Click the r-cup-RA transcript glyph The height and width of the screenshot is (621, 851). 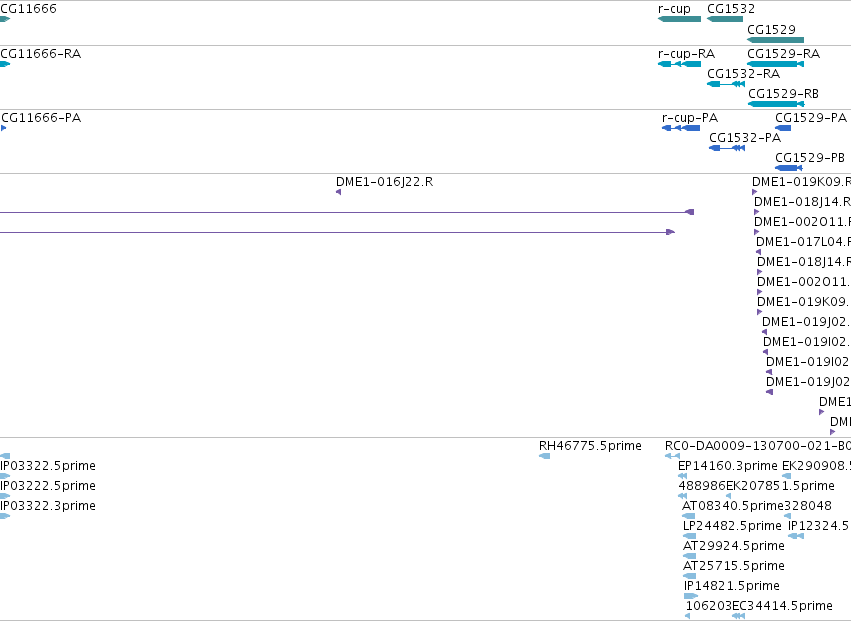coord(679,64)
